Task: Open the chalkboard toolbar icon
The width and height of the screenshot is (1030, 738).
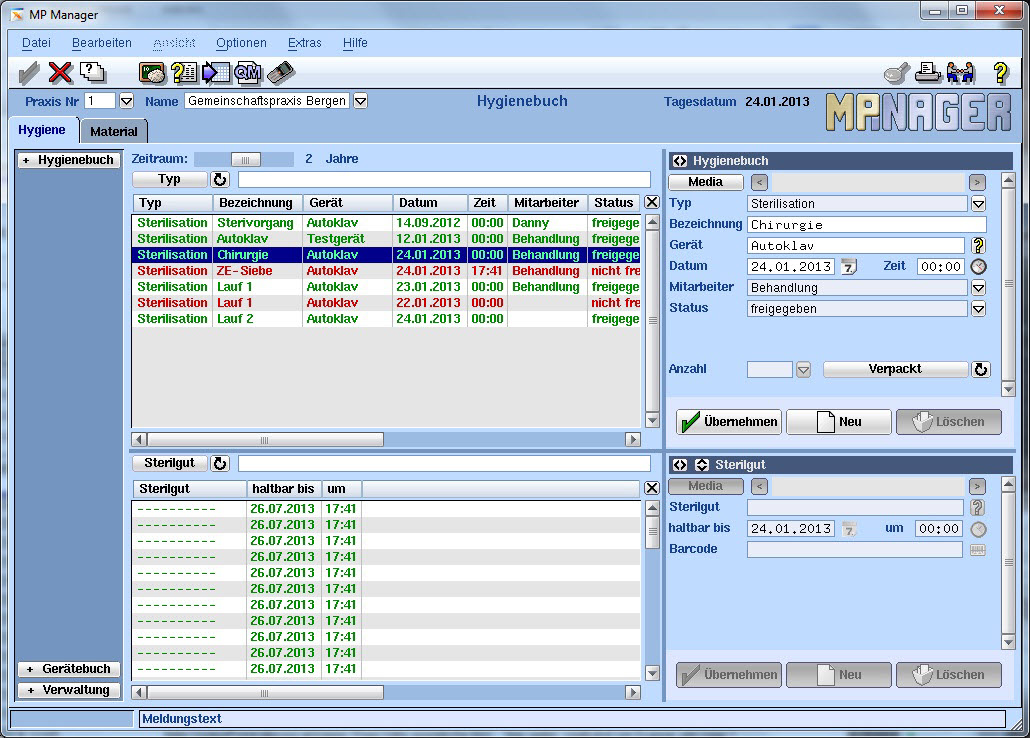Action: 152,72
